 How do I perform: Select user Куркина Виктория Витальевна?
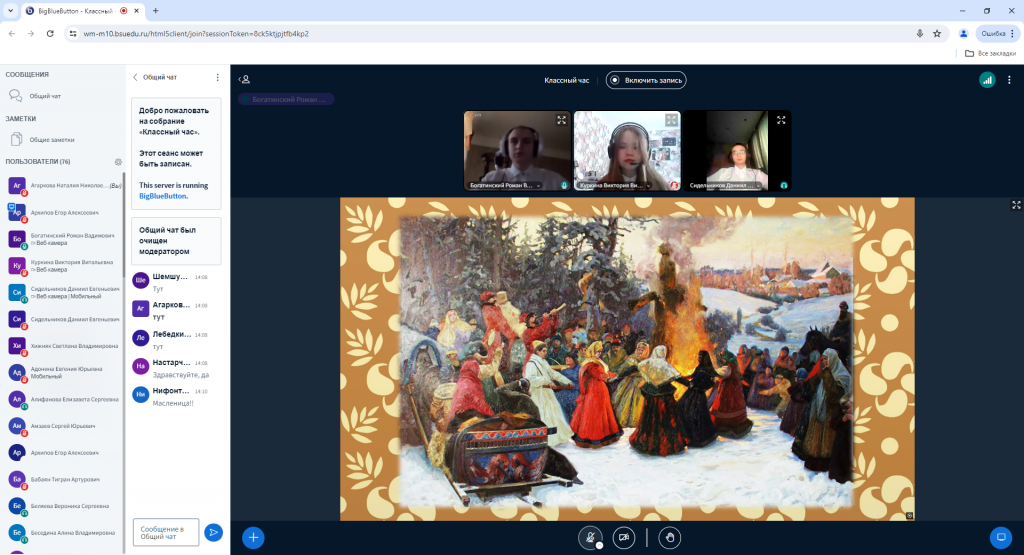[64, 266]
